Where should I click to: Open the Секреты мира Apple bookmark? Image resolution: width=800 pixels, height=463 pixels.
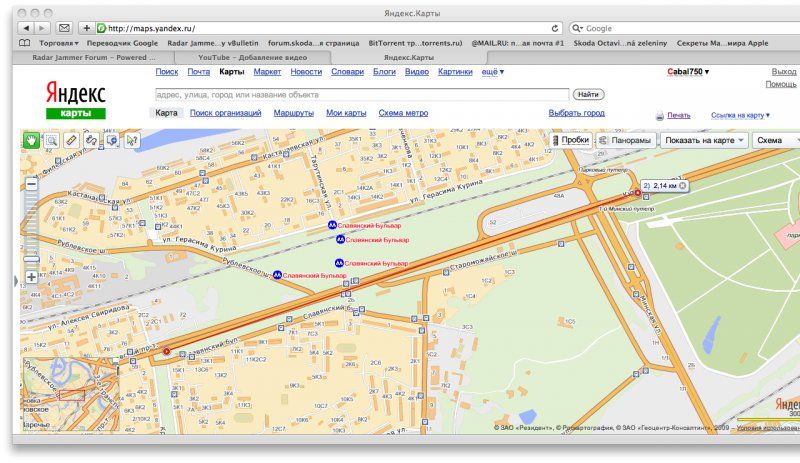(x=722, y=43)
